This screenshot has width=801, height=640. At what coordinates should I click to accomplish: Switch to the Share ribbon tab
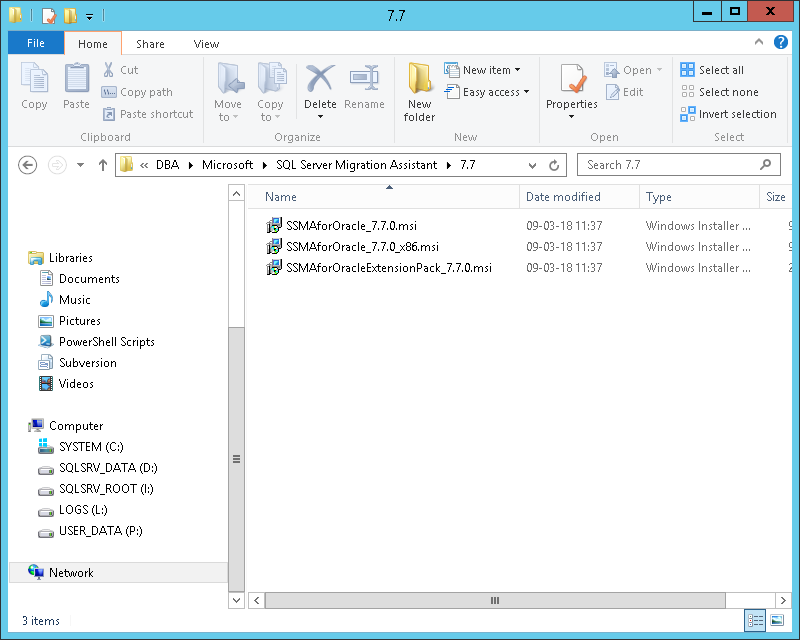(x=150, y=44)
